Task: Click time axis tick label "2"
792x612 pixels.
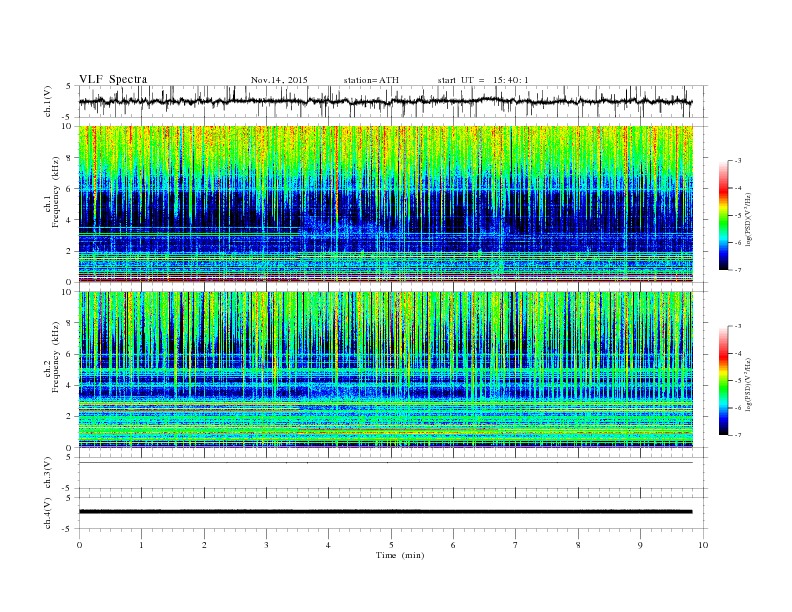Action: click(204, 545)
